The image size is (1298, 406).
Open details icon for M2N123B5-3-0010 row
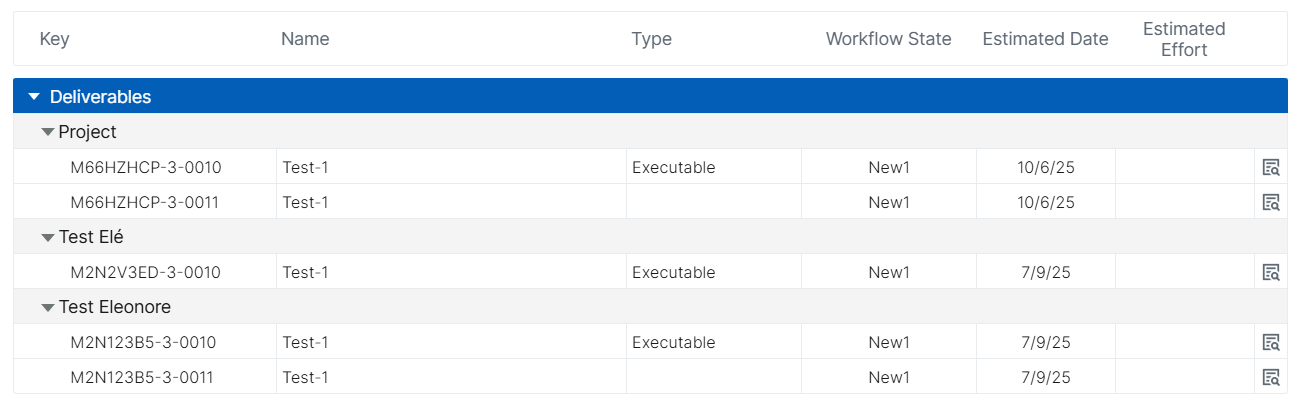pyautogui.click(x=1271, y=342)
